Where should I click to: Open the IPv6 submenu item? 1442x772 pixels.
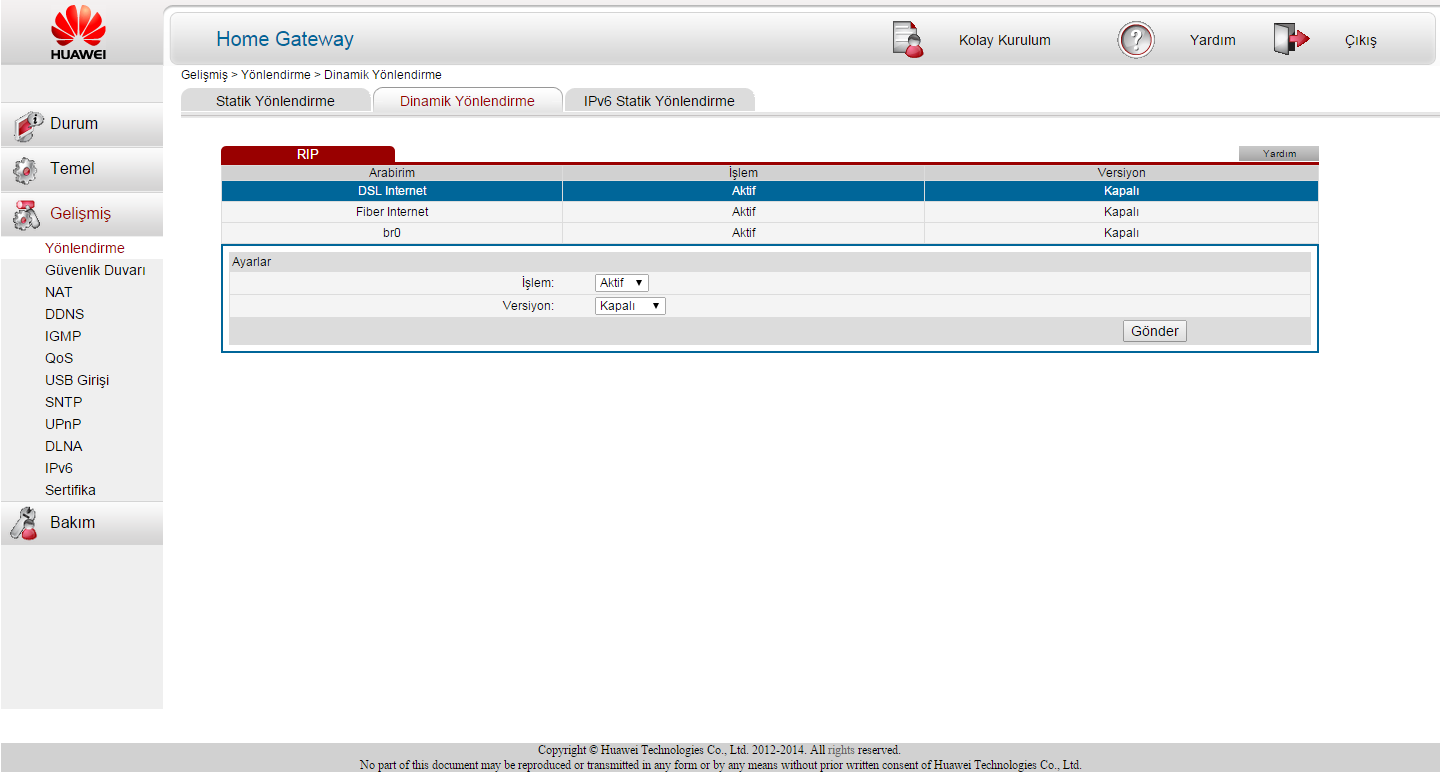pos(59,468)
